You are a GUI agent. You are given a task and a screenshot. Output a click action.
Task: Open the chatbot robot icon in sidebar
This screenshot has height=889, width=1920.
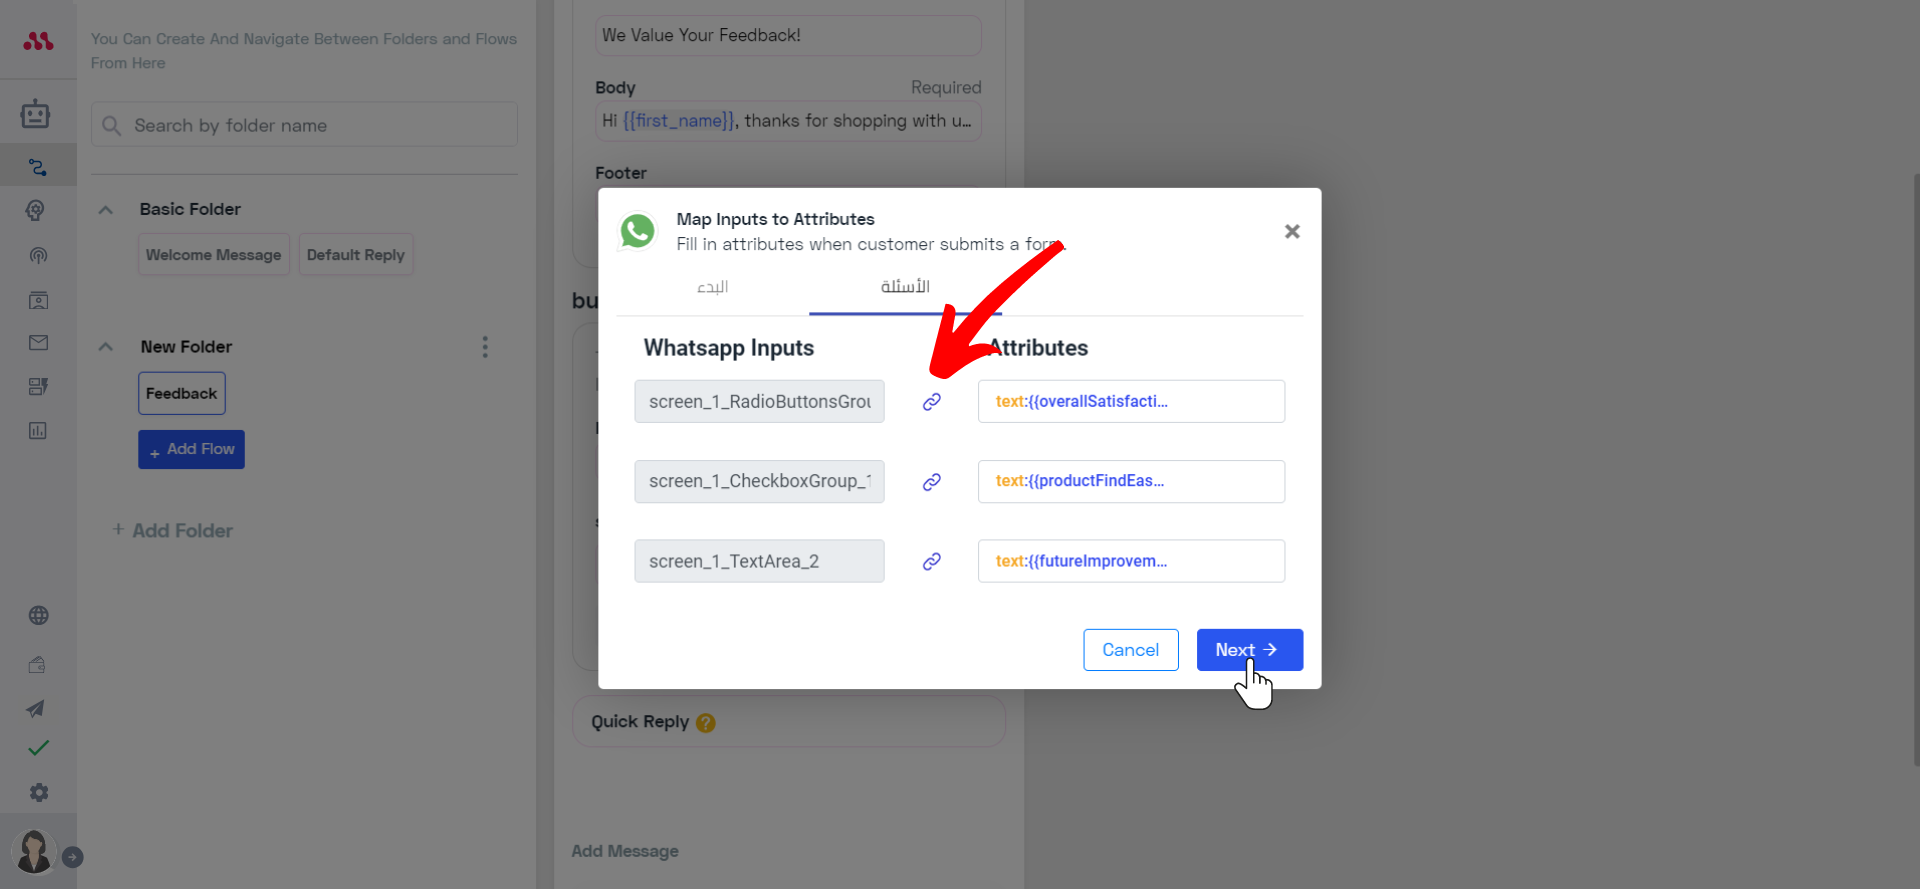coord(36,114)
